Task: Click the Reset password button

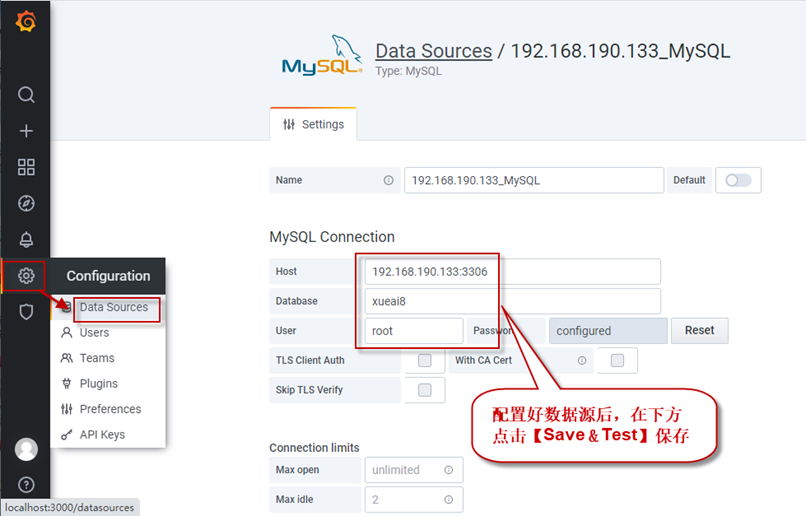Action: tap(700, 330)
